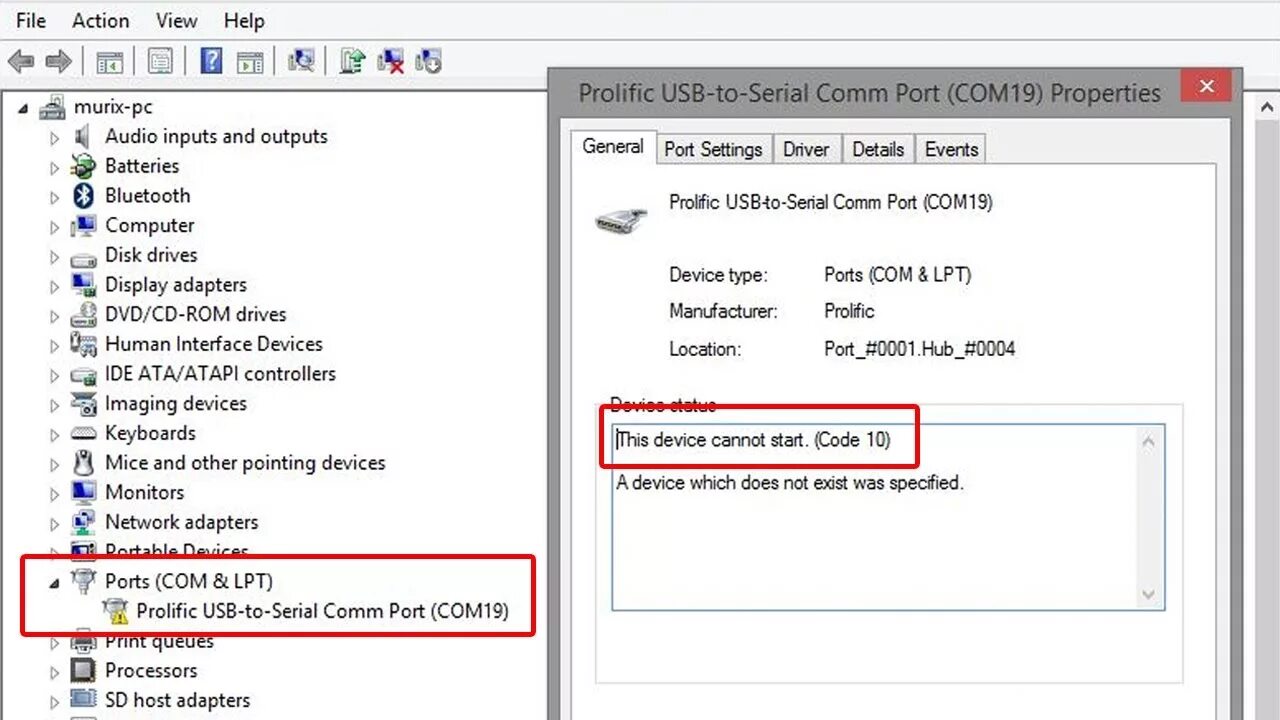The image size is (1280, 720).
Task: Click the Disable device icon with down arrow
Action: (429, 61)
